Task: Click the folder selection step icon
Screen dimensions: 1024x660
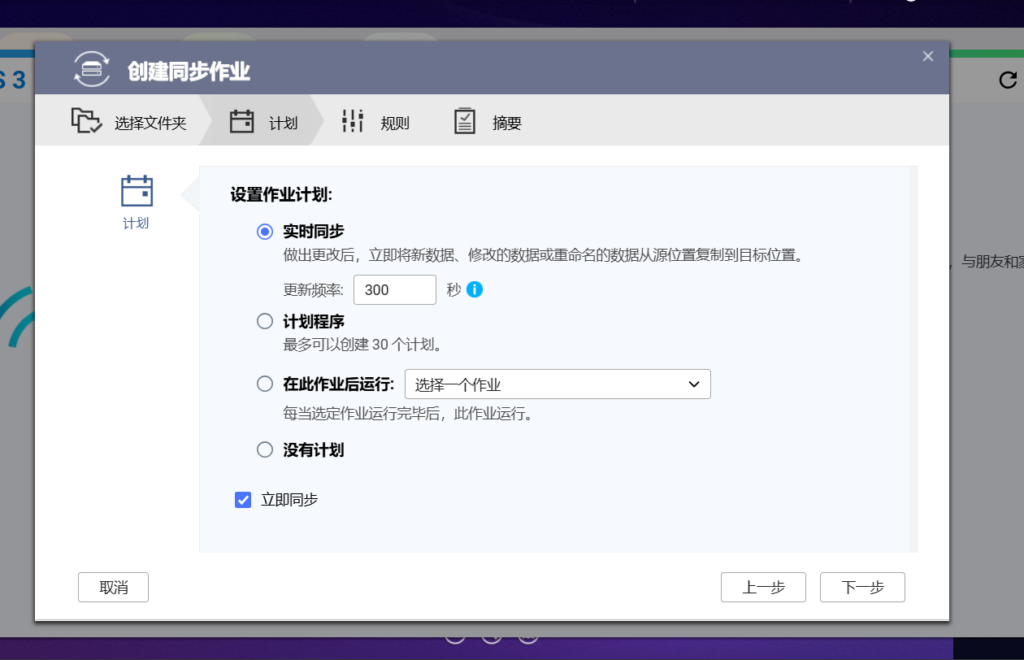Action: click(x=88, y=121)
